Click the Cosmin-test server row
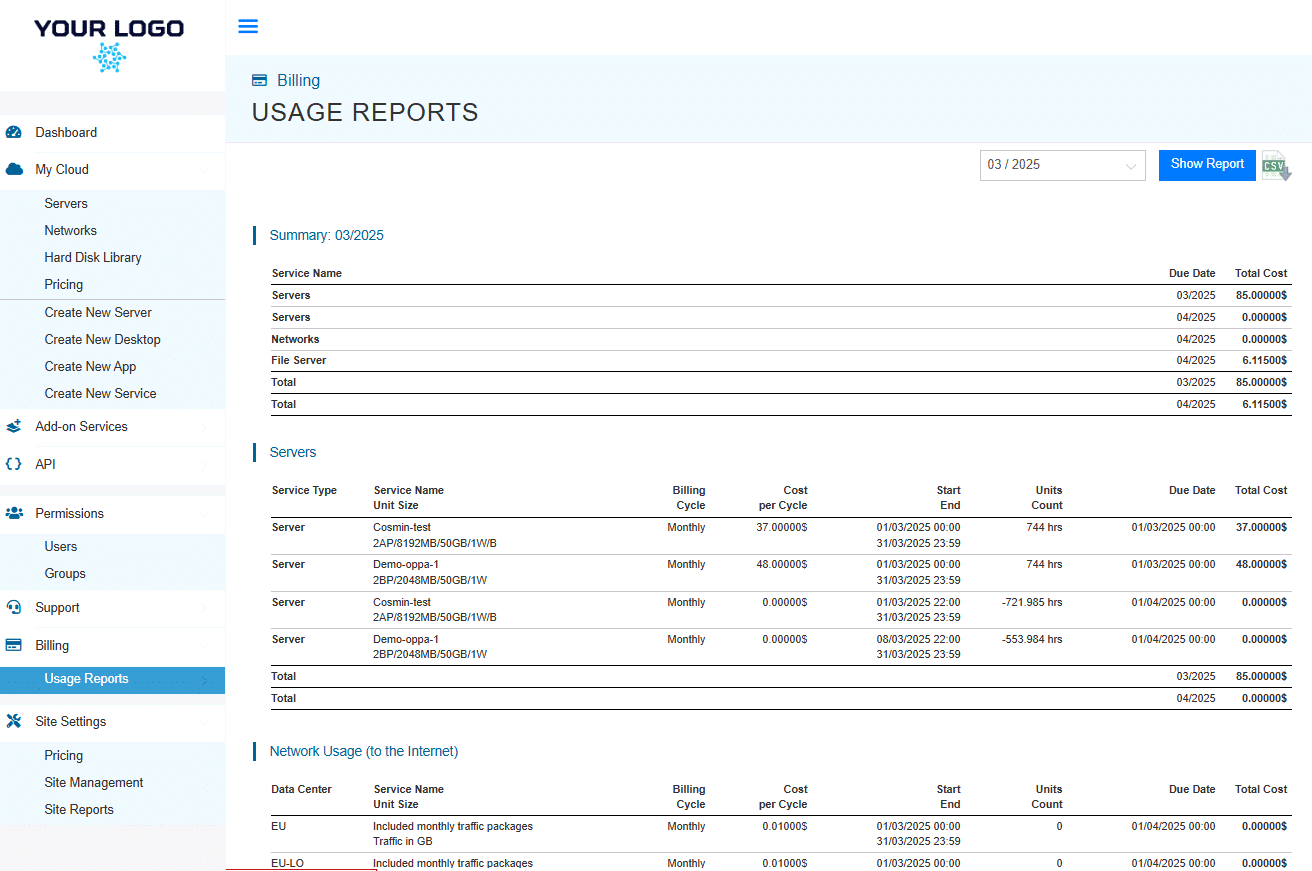This screenshot has width=1312, height=871. click(x=600, y=534)
